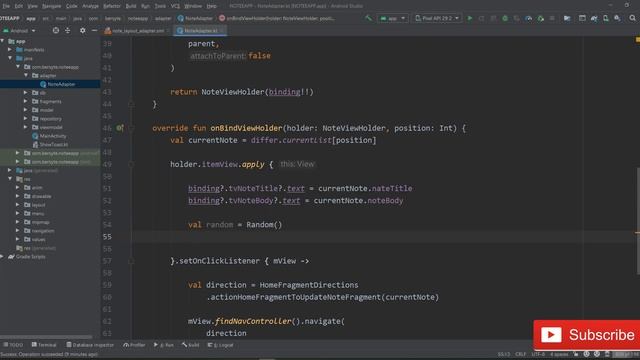Click the project panel horizontal scrollbar
The width and height of the screenshot is (640, 360).
tap(46, 337)
